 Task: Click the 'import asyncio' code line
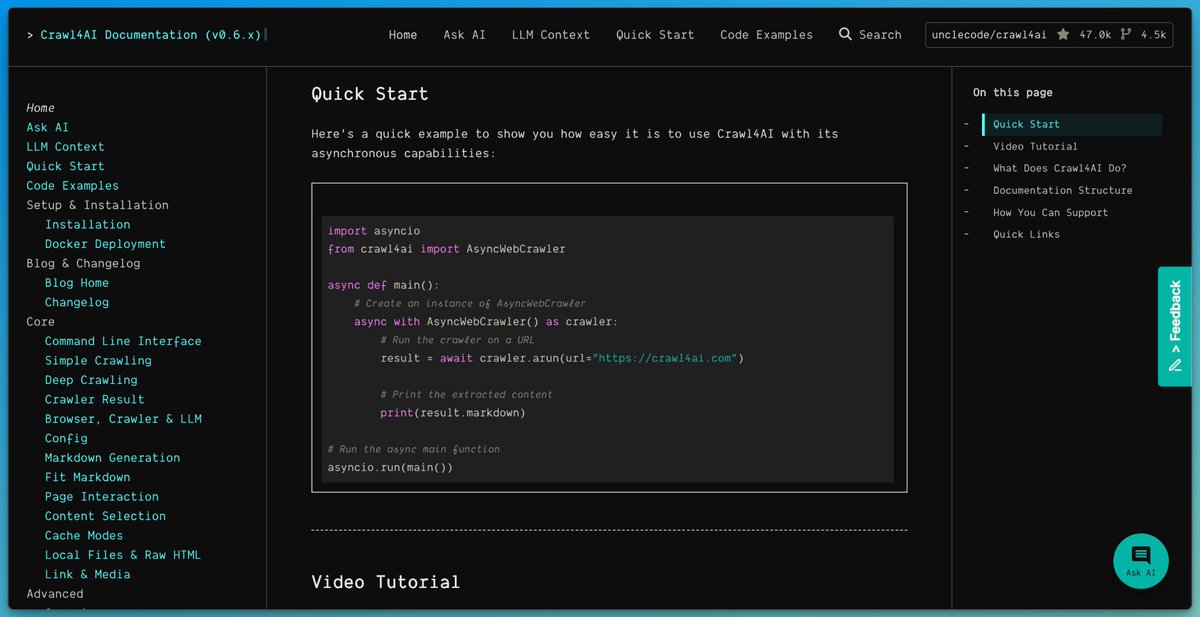click(x=374, y=231)
